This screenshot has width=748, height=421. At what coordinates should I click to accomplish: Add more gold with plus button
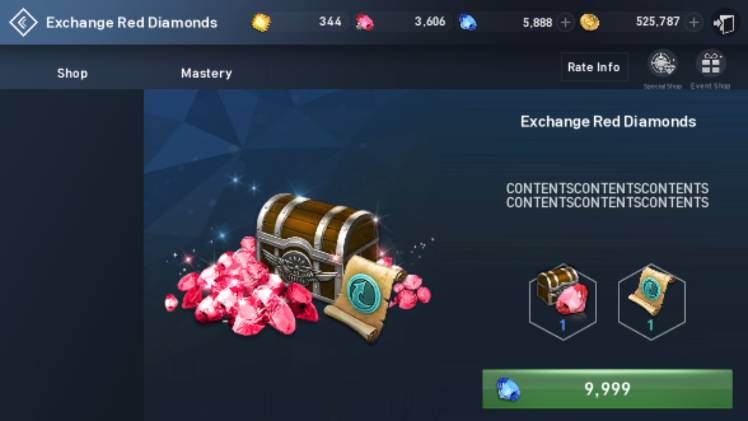694,22
